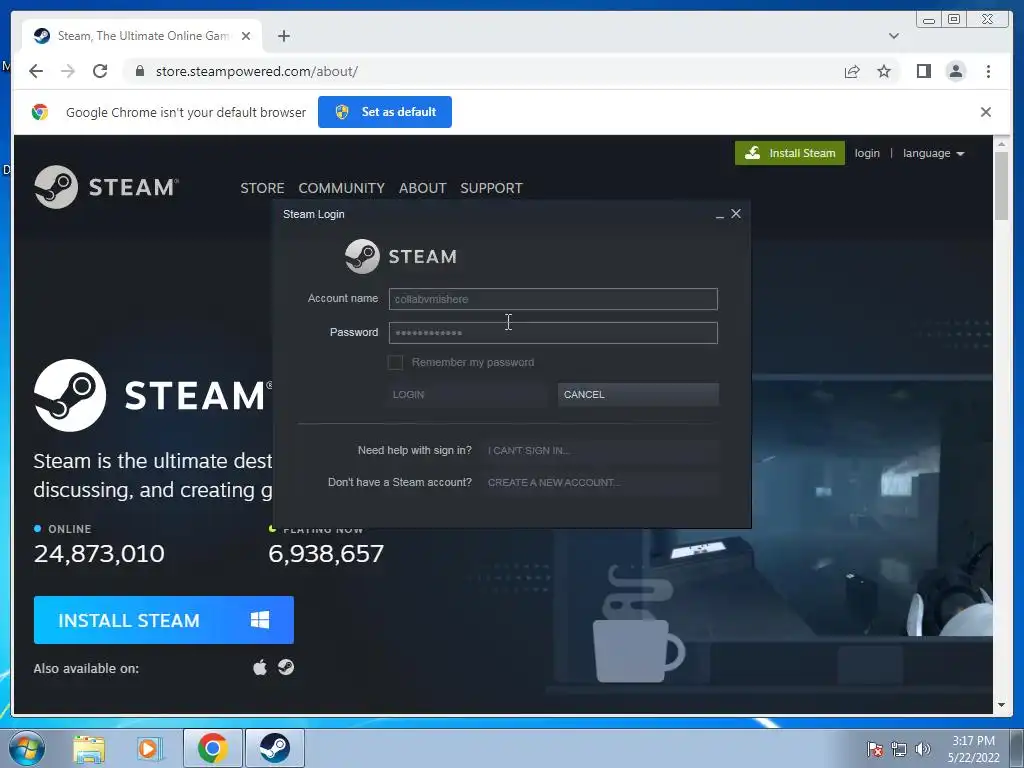Open File Explorer from taskbar
The width and height of the screenshot is (1024, 768).
[x=89, y=748]
